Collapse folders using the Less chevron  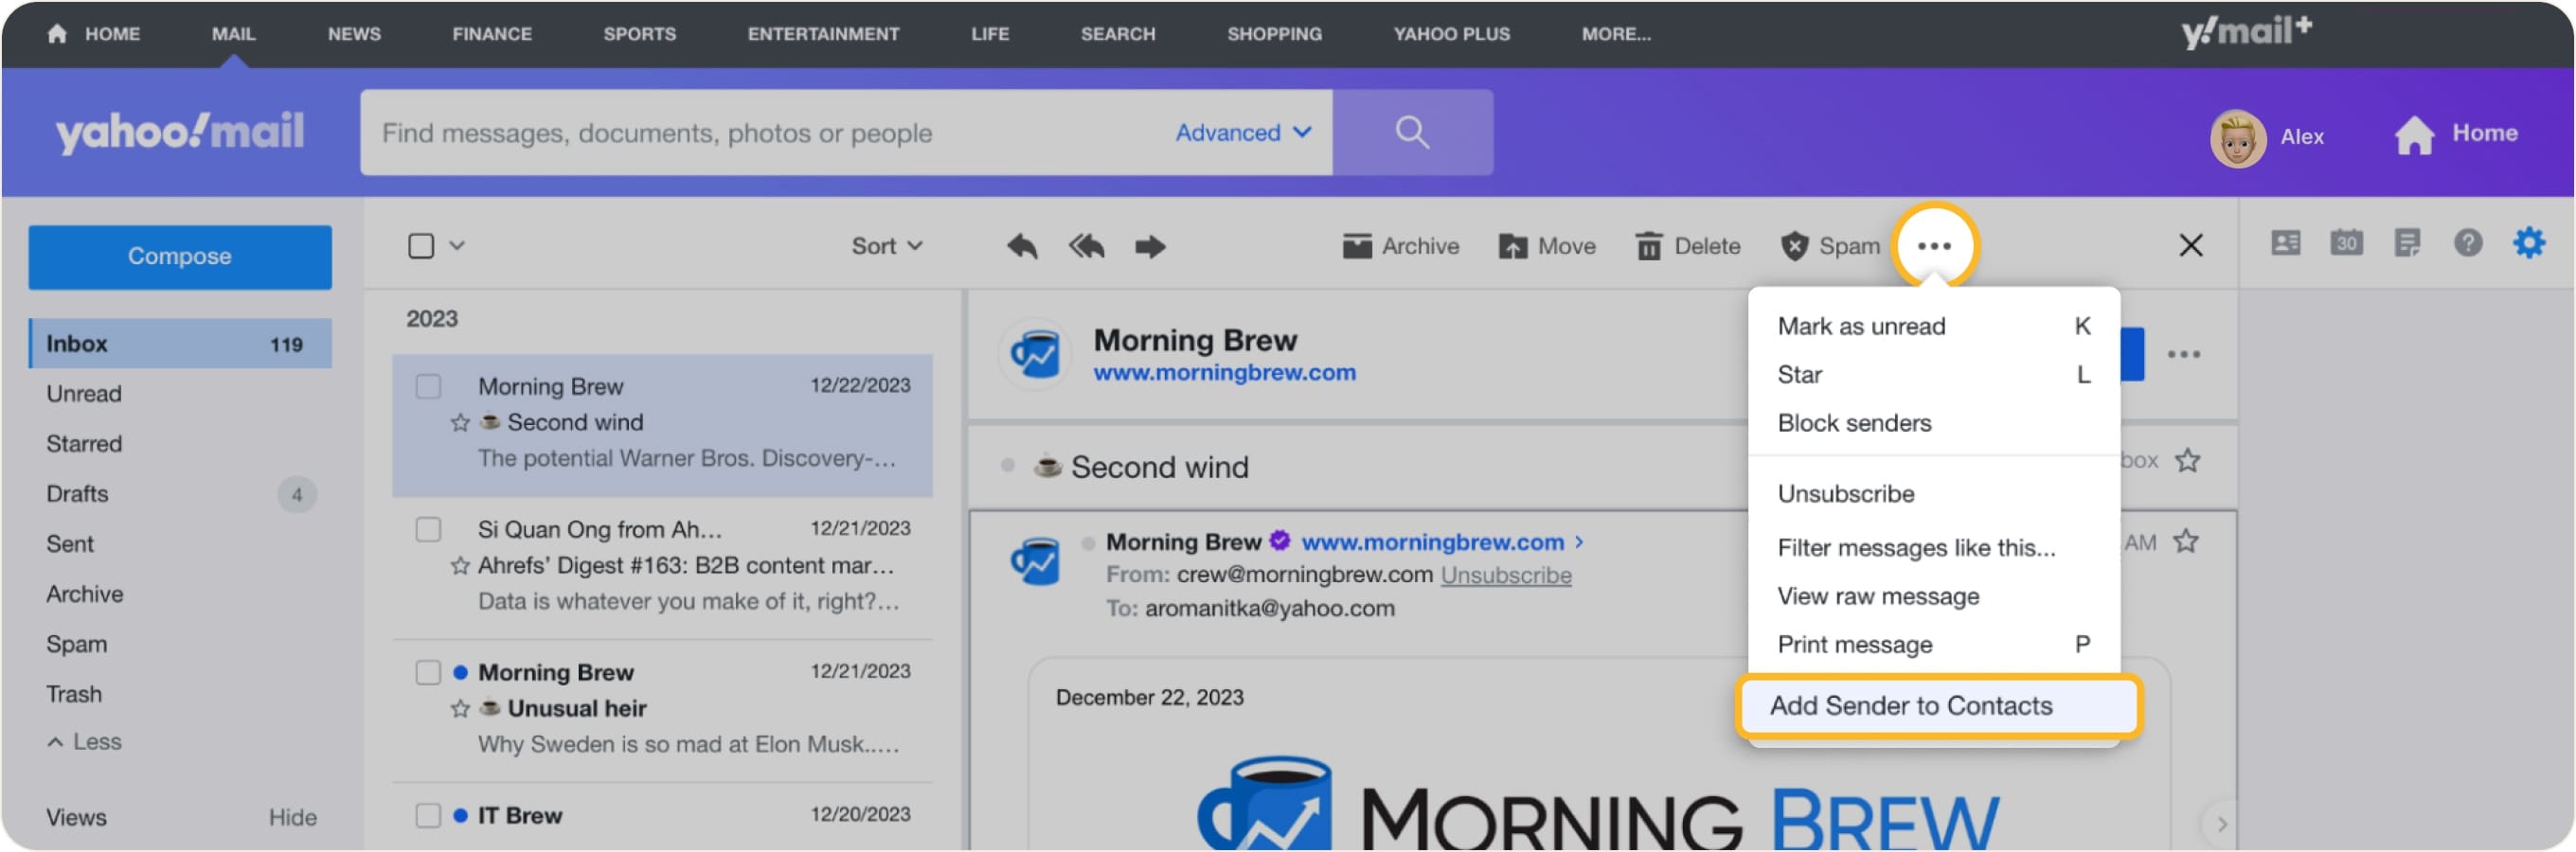(84, 741)
